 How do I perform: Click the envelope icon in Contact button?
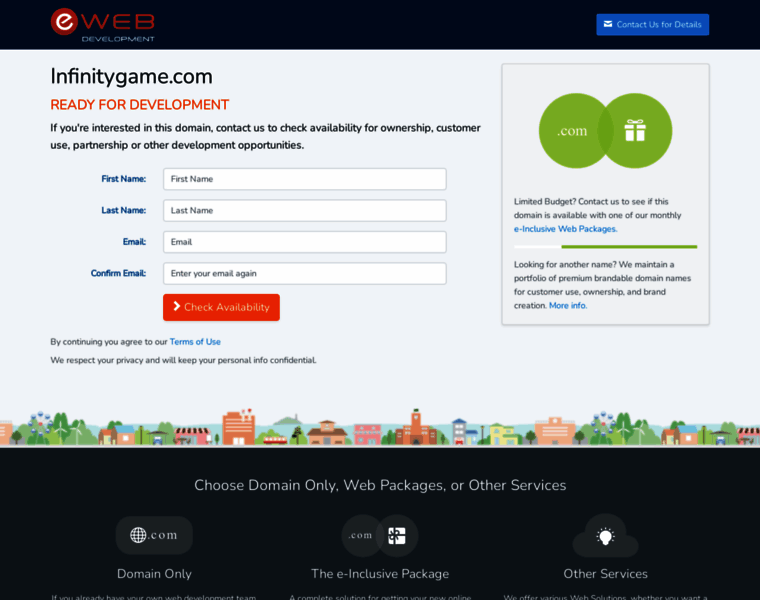click(x=607, y=24)
